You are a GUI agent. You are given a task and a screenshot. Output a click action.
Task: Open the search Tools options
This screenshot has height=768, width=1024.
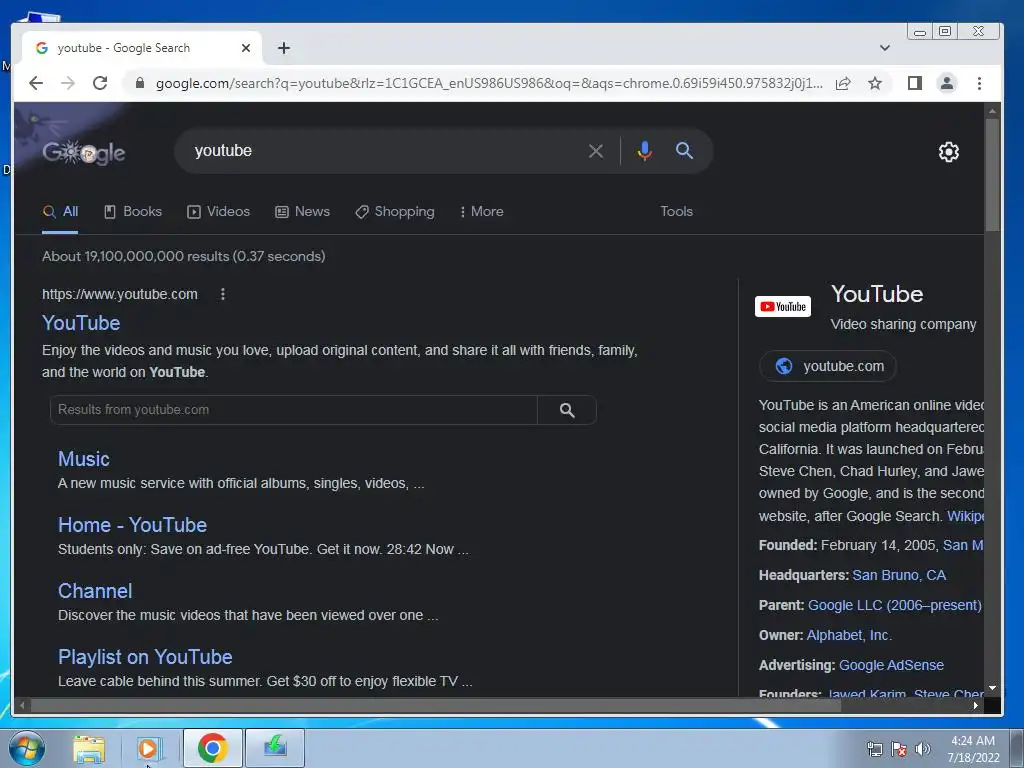coord(676,212)
